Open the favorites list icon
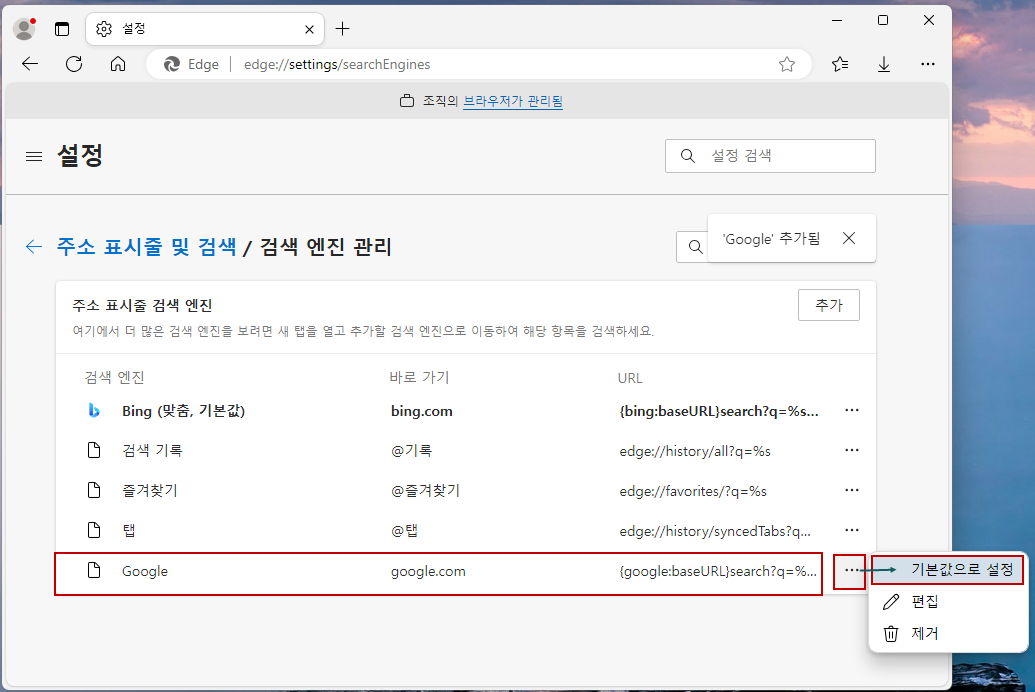This screenshot has width=1035, height=692. coord(840,64)
